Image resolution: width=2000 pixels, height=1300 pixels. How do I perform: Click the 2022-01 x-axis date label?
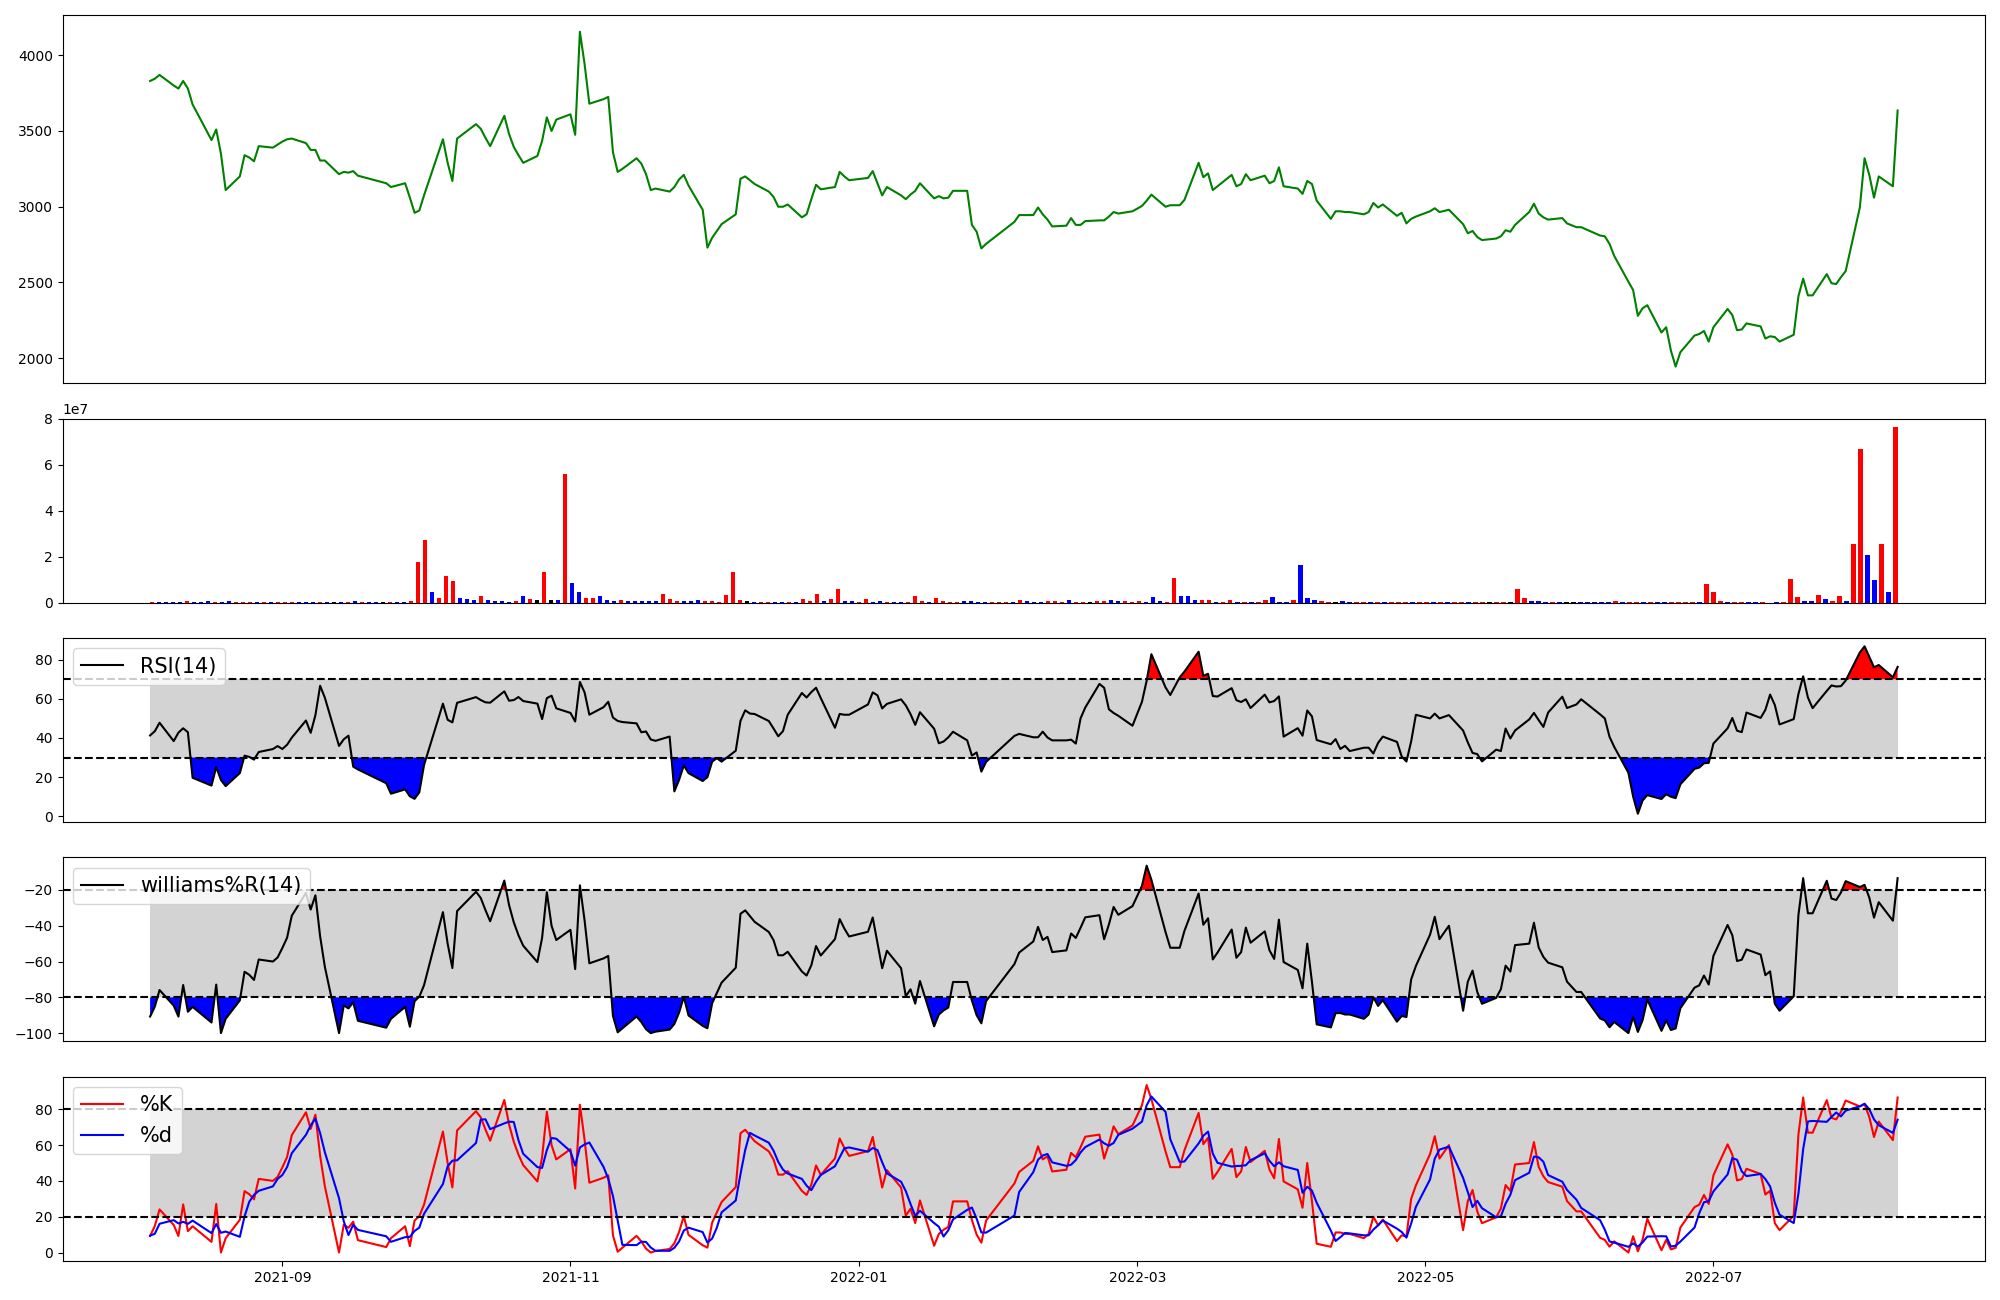[859, 1277]
